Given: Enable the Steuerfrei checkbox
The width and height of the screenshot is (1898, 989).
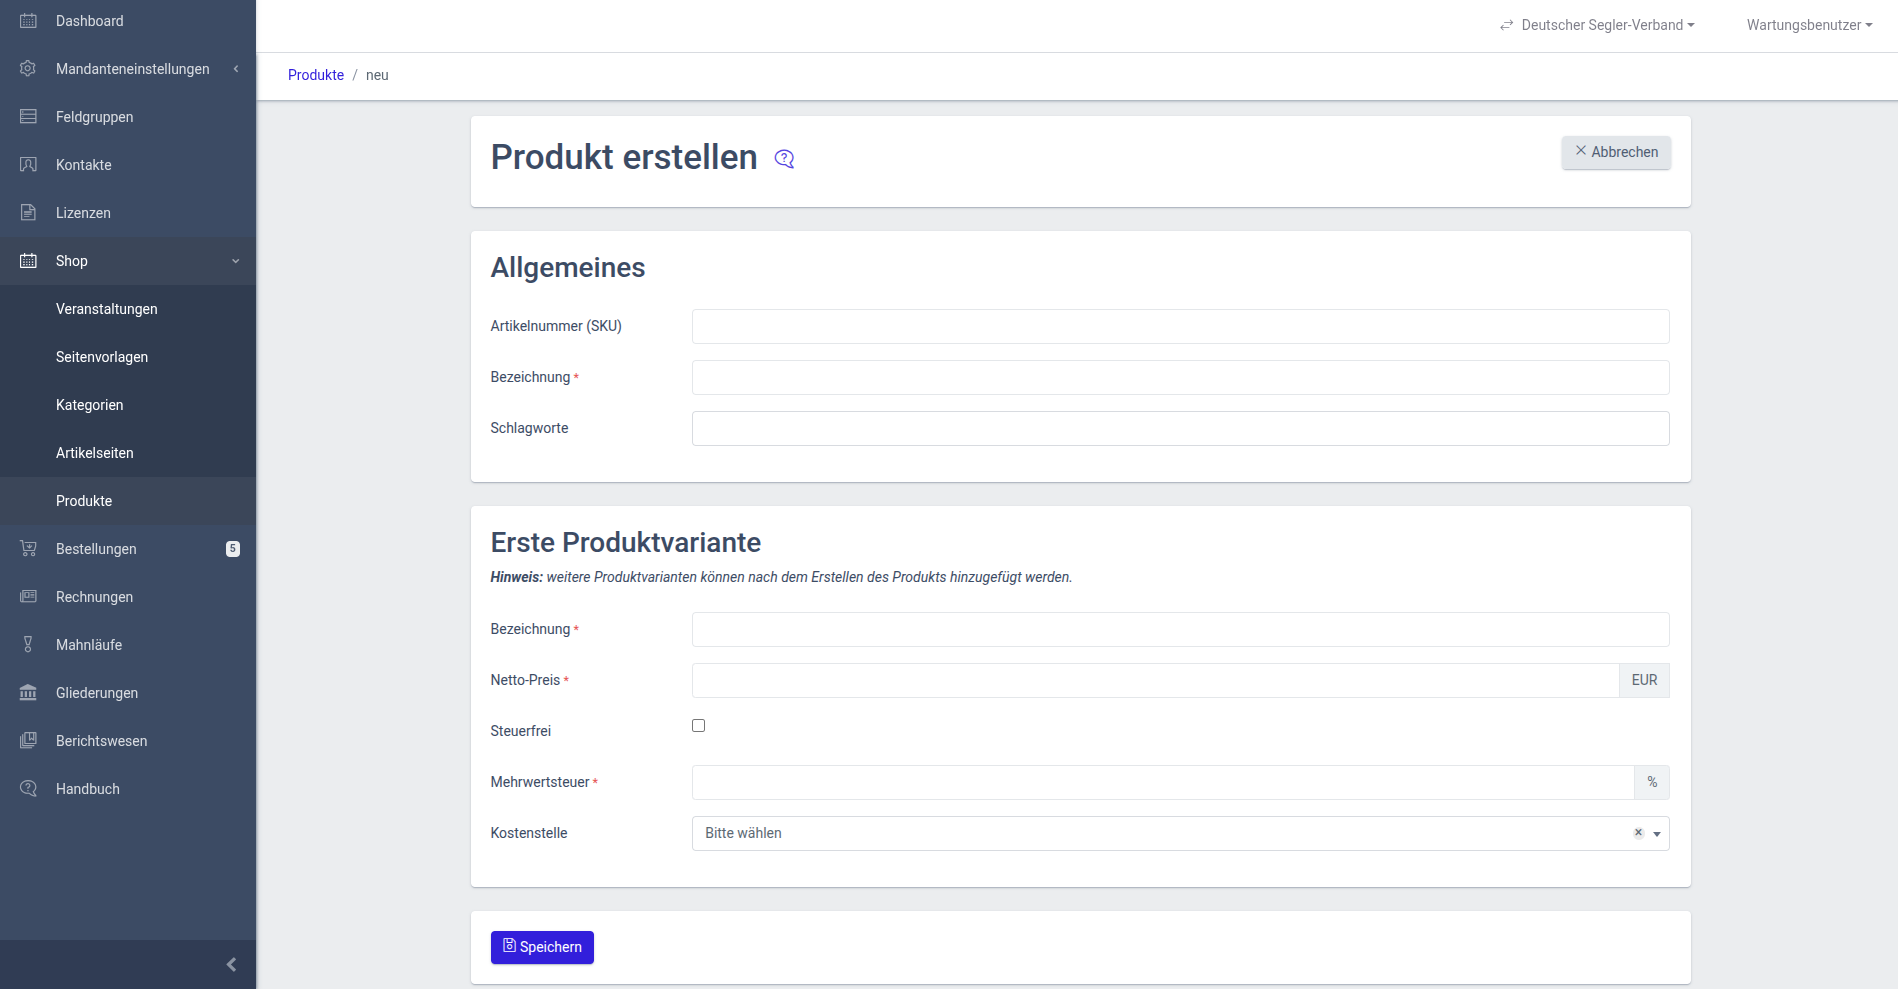Looking at the screenshot, I should coord(698,726).
